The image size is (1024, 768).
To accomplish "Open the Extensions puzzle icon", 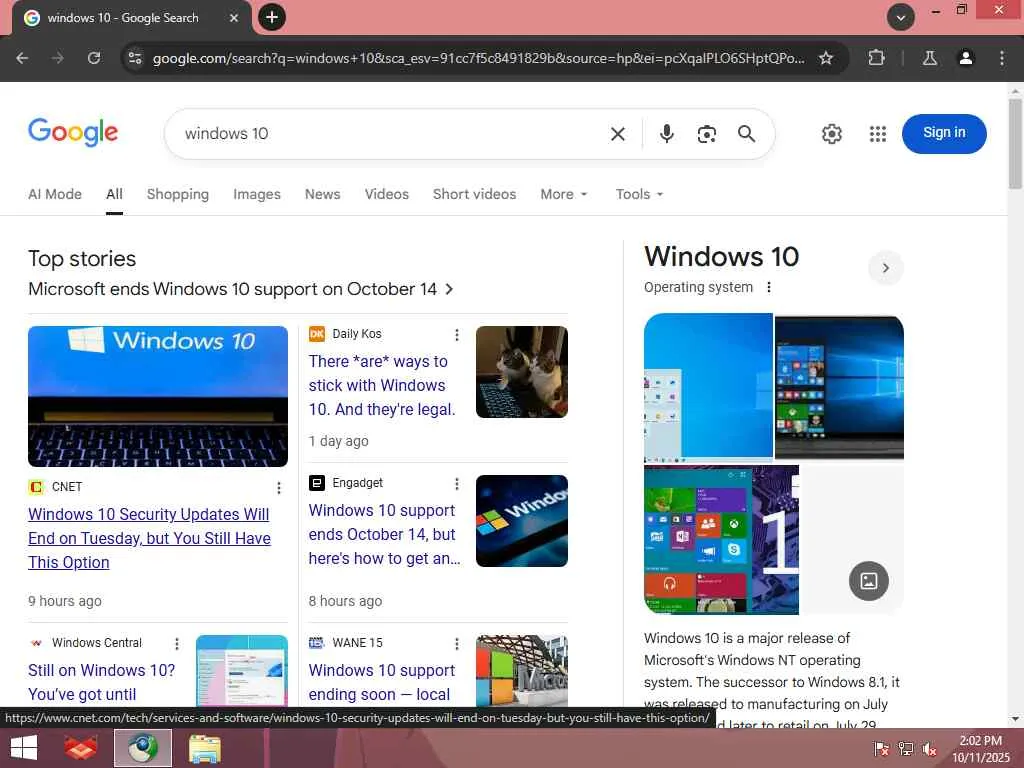I will 876,58.
